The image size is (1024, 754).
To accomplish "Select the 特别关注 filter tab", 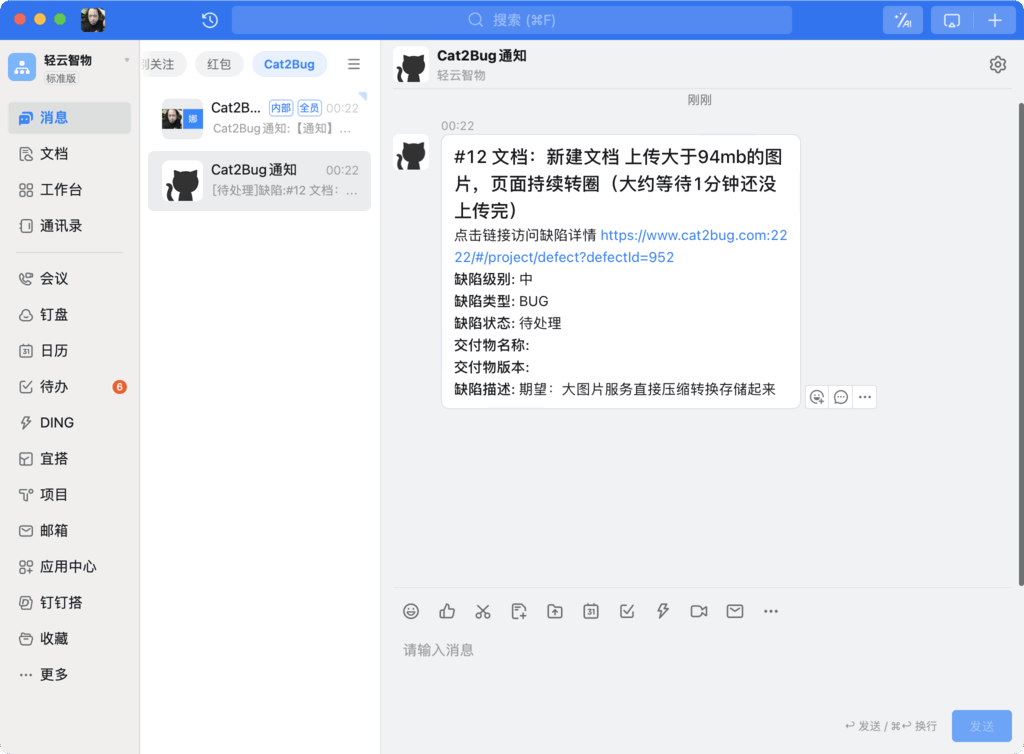I will coord(163,64).
